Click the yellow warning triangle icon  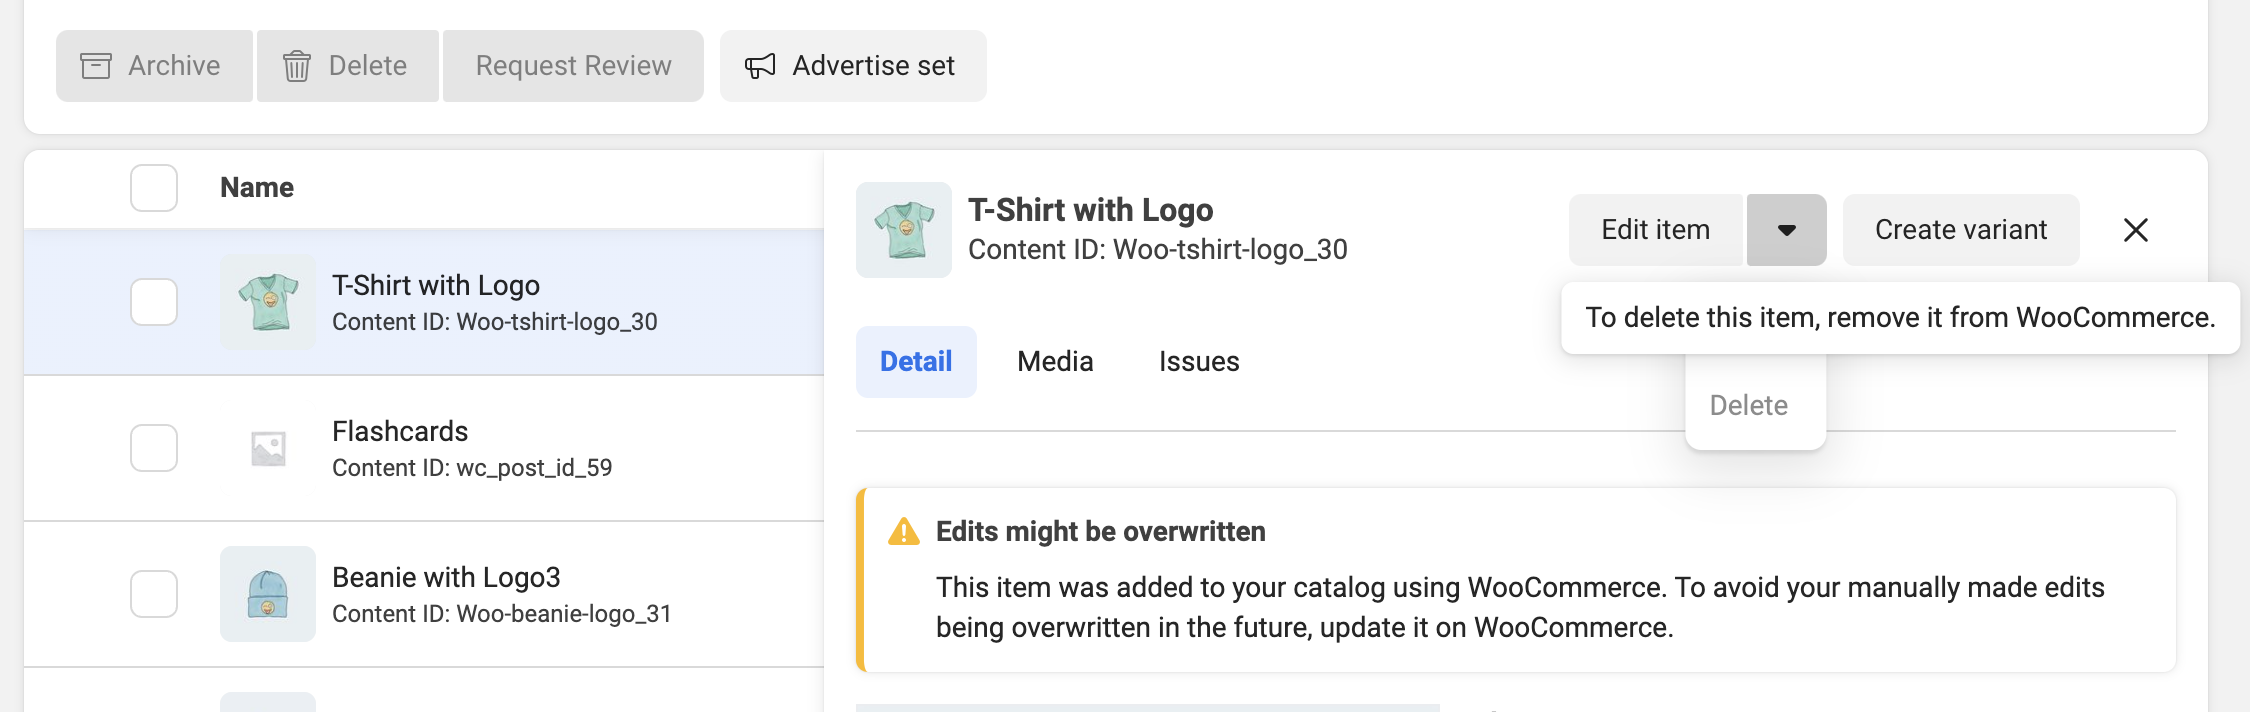coord(904,532)
